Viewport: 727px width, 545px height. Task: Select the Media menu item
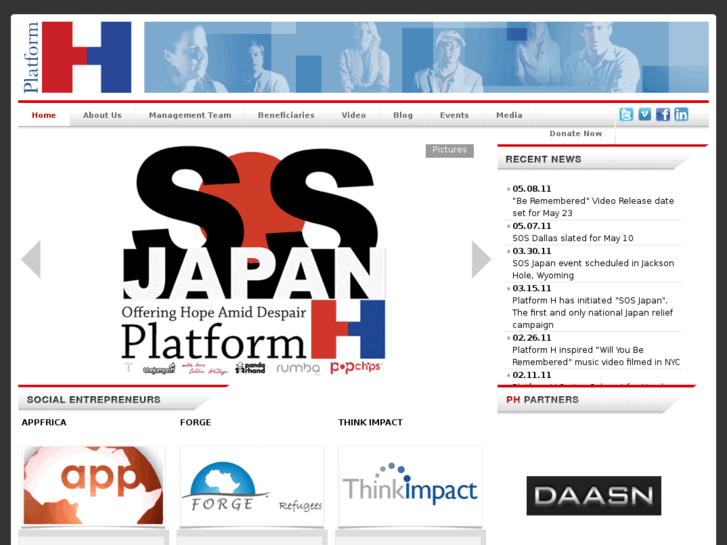[509, 115]
